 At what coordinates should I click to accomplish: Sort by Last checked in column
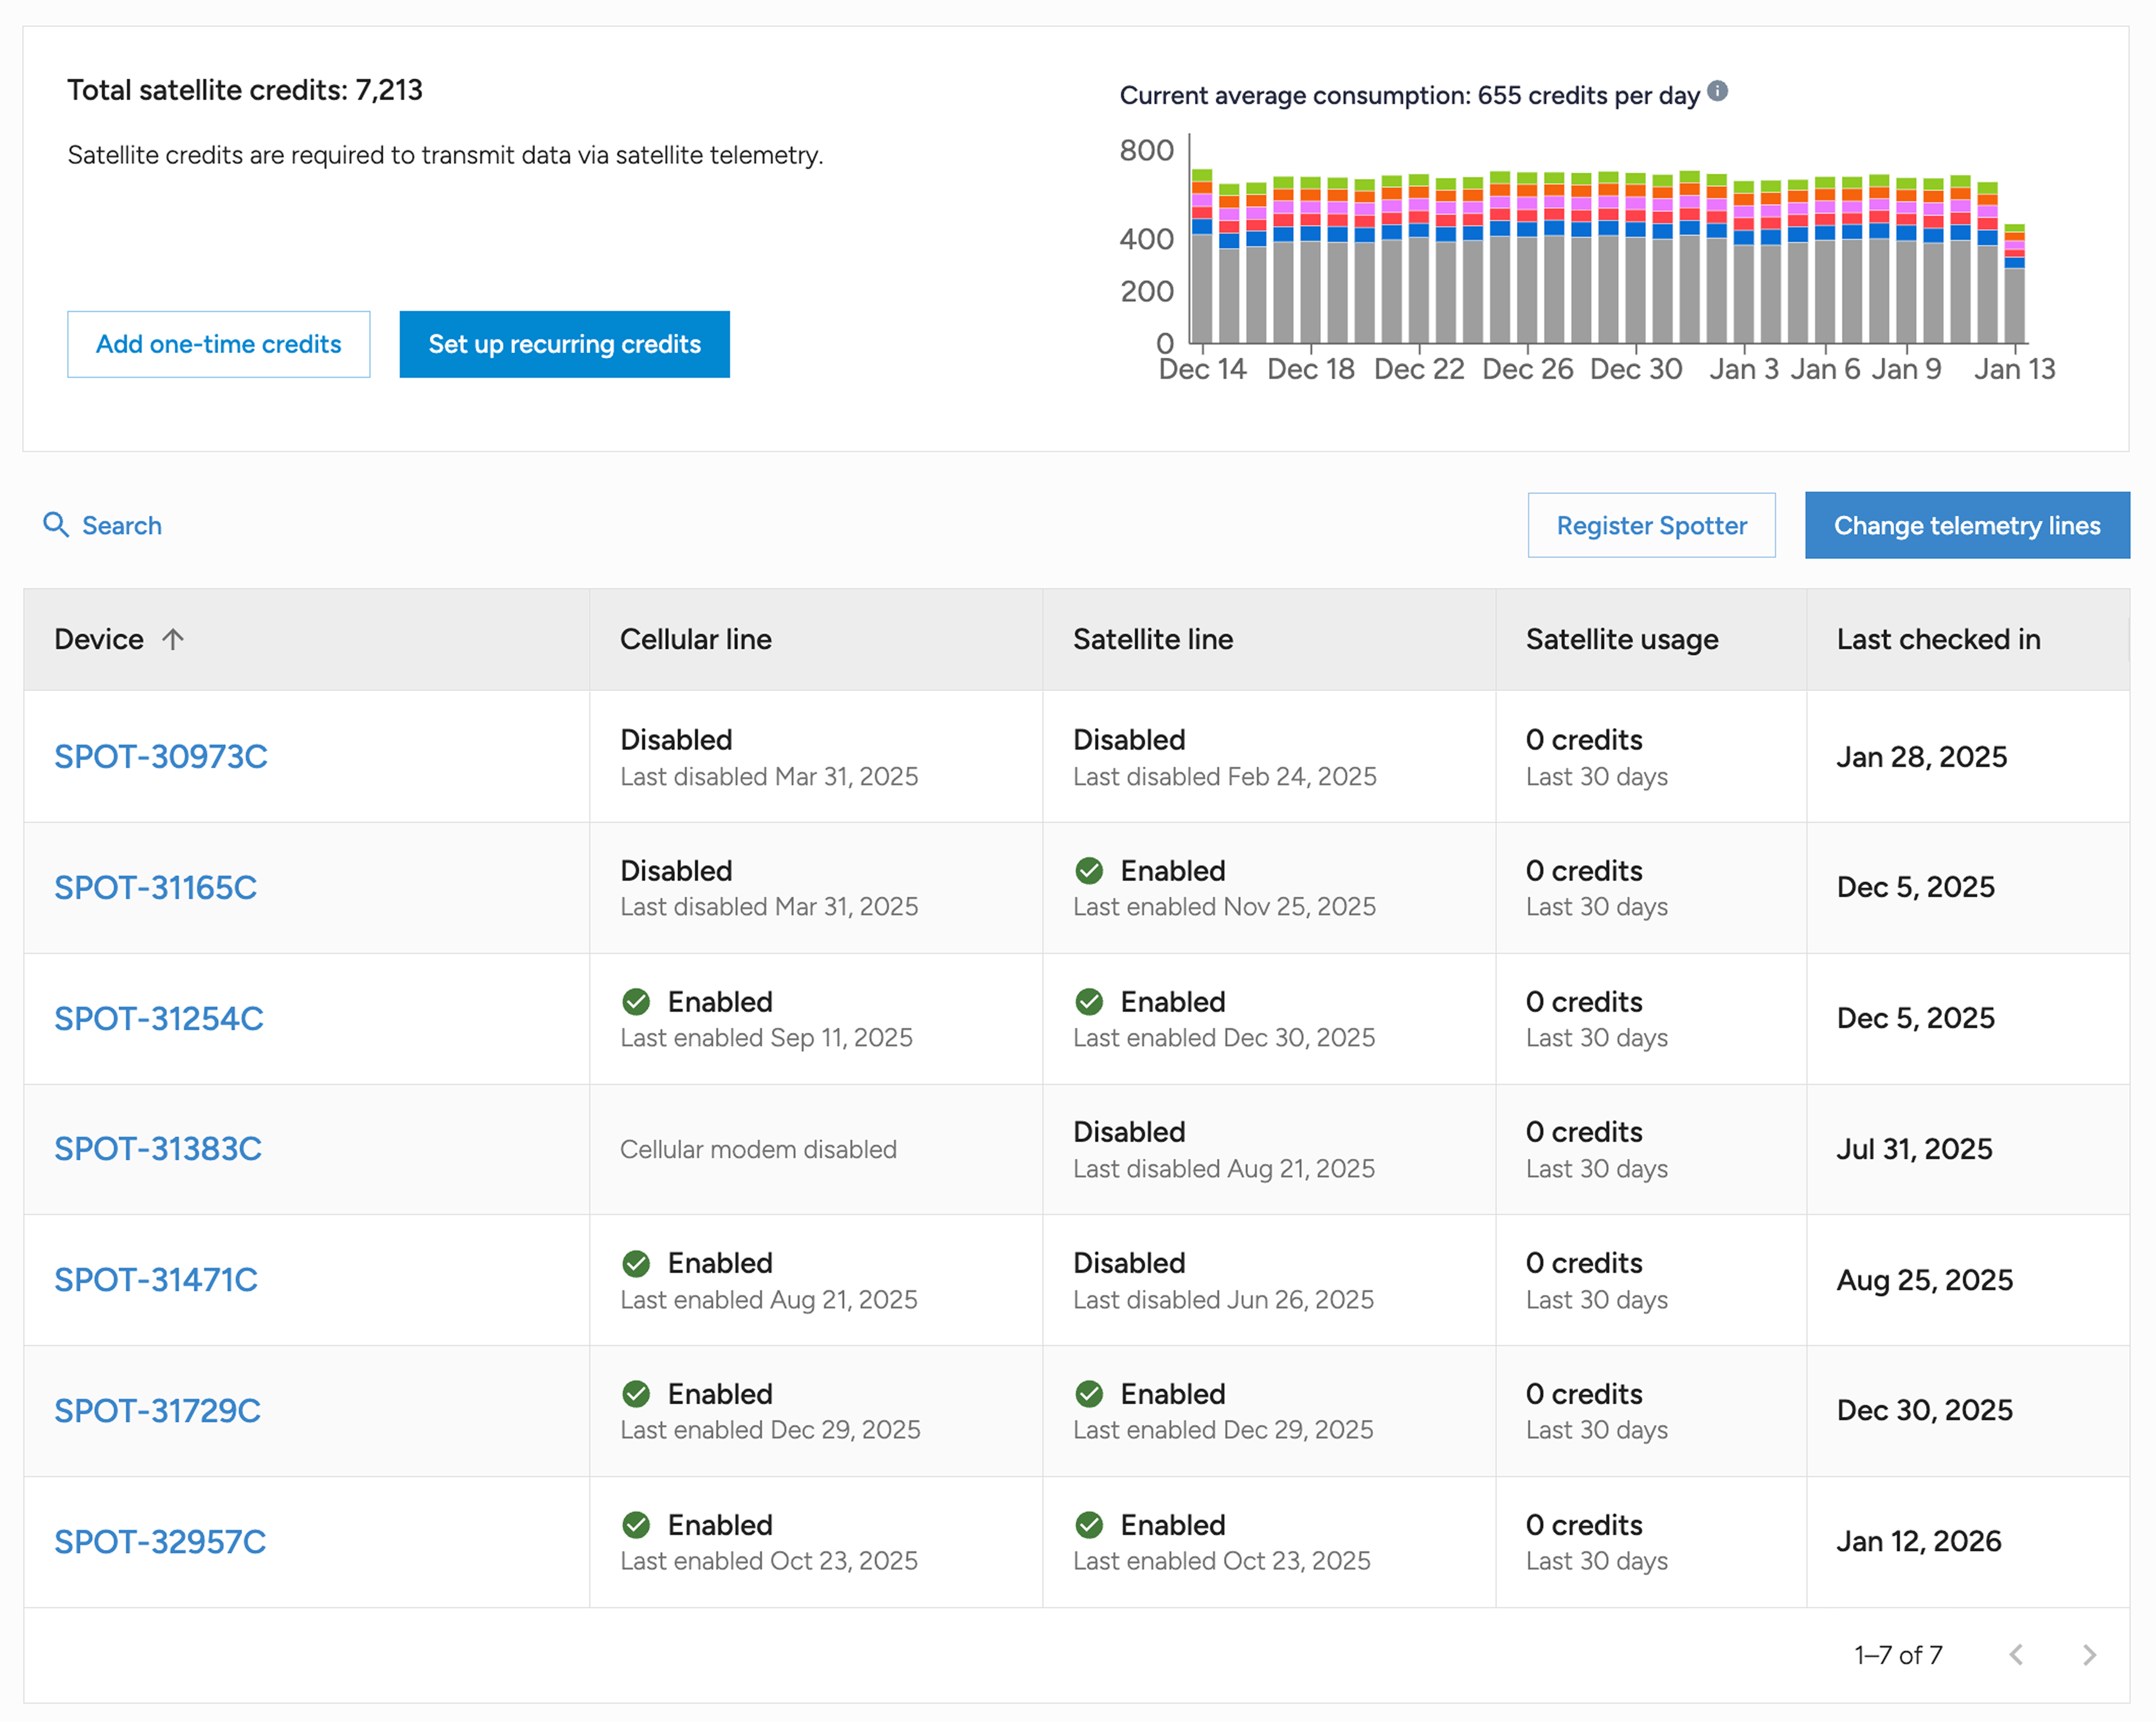(x=1937, y=639)
